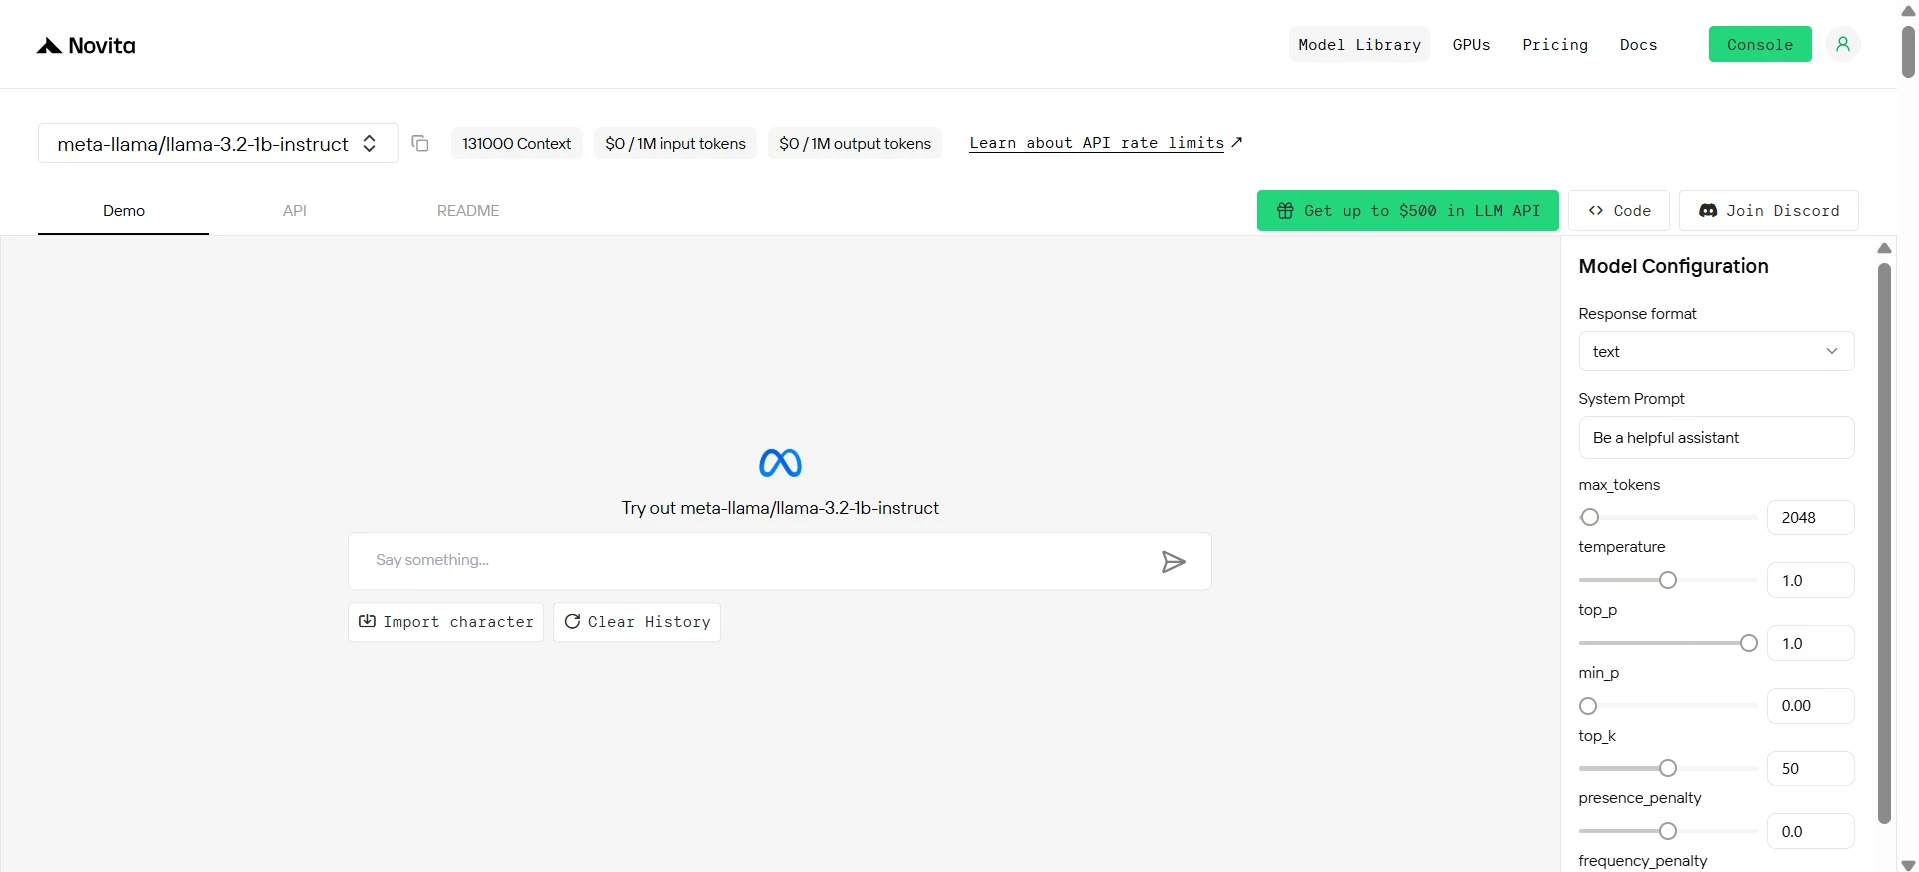Click Import character button

[x=446, y=622]
